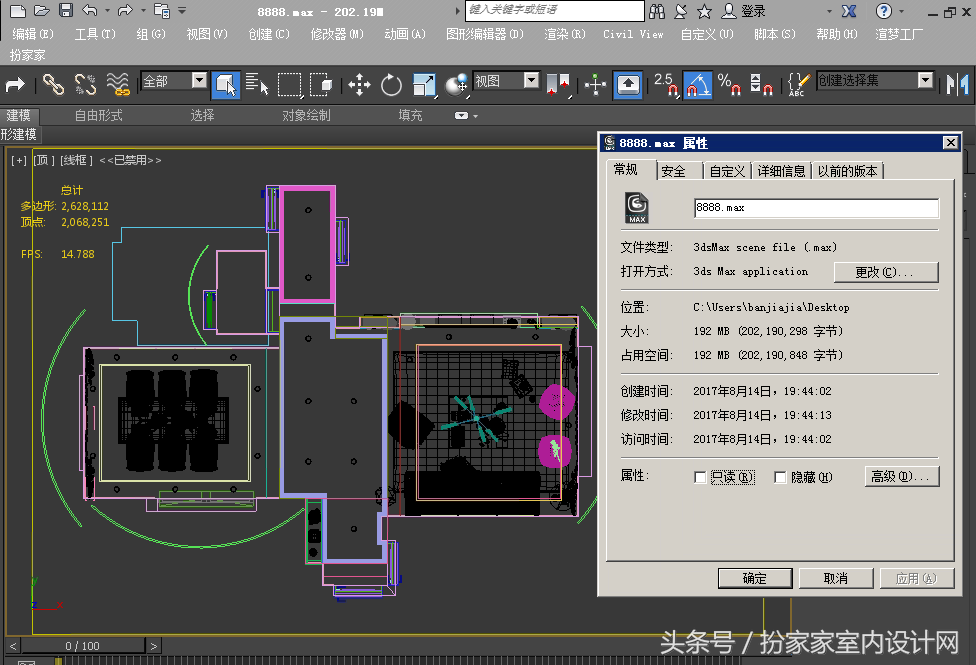This screenshot has height=665, width=976.
Task: Open the 修改器(M) menu
Action: pyautogui.click(x=337, y=34)
